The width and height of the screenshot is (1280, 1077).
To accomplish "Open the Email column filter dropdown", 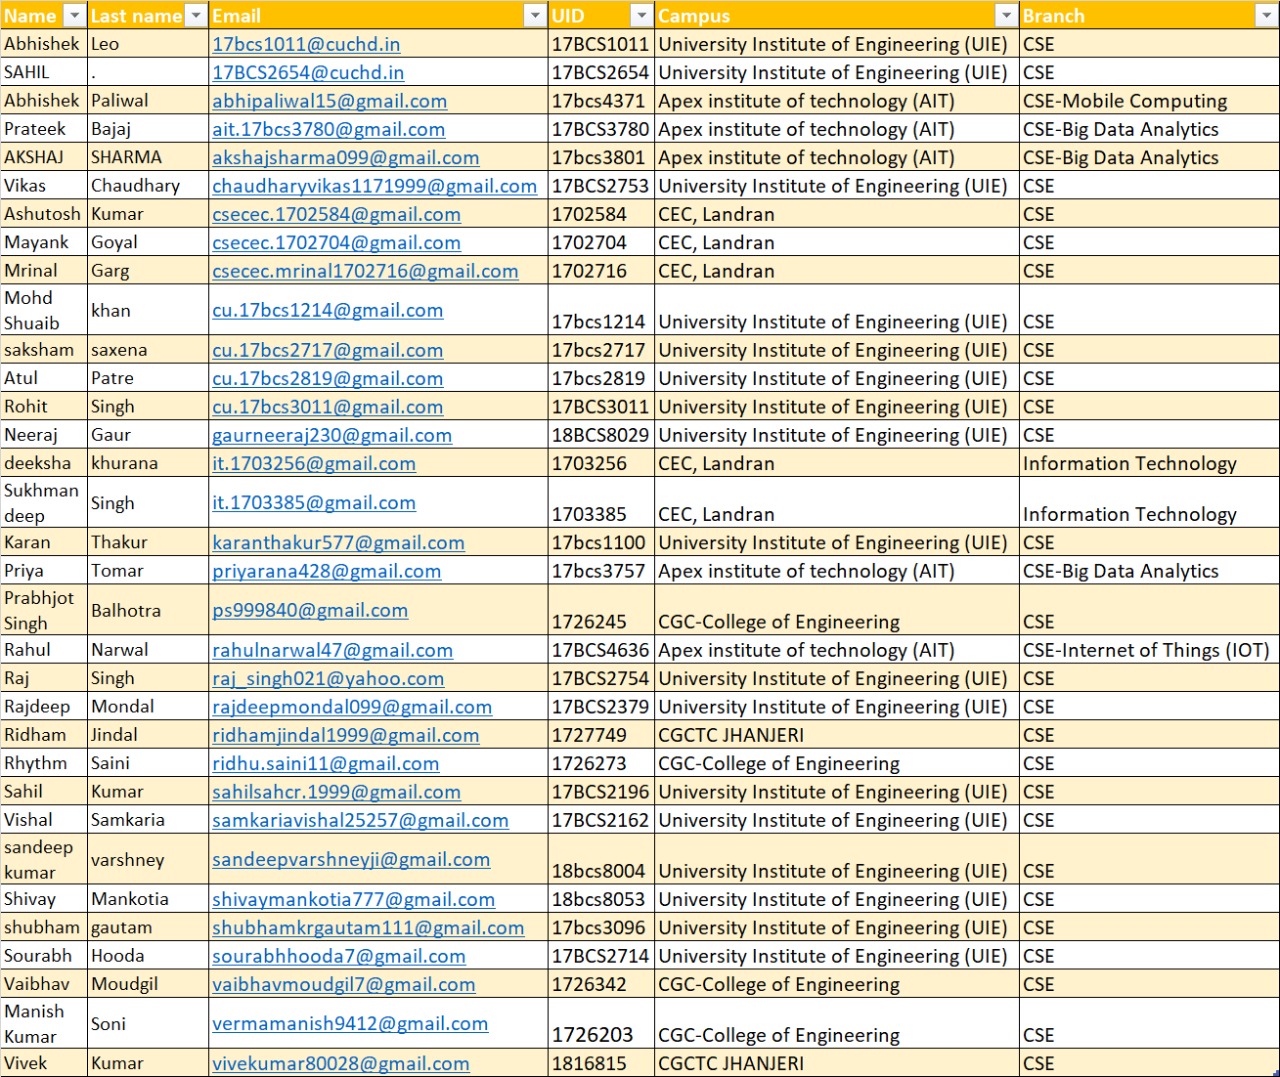I will point(535,16).
